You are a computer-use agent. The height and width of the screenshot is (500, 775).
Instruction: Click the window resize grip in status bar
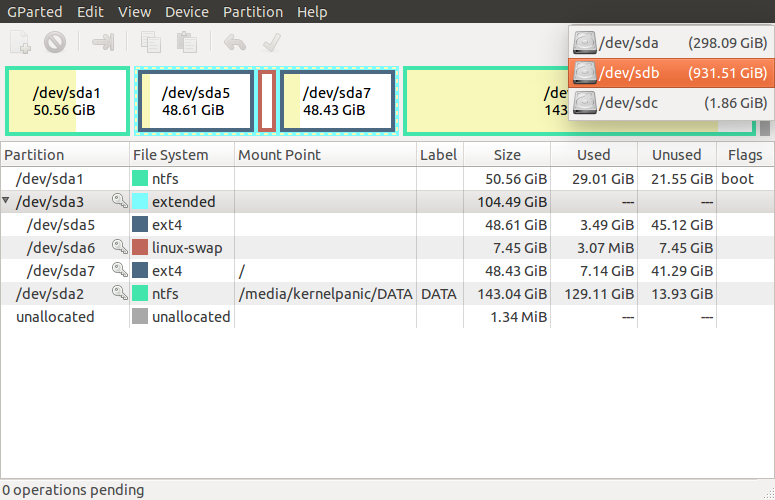click(x=769, y=494)
